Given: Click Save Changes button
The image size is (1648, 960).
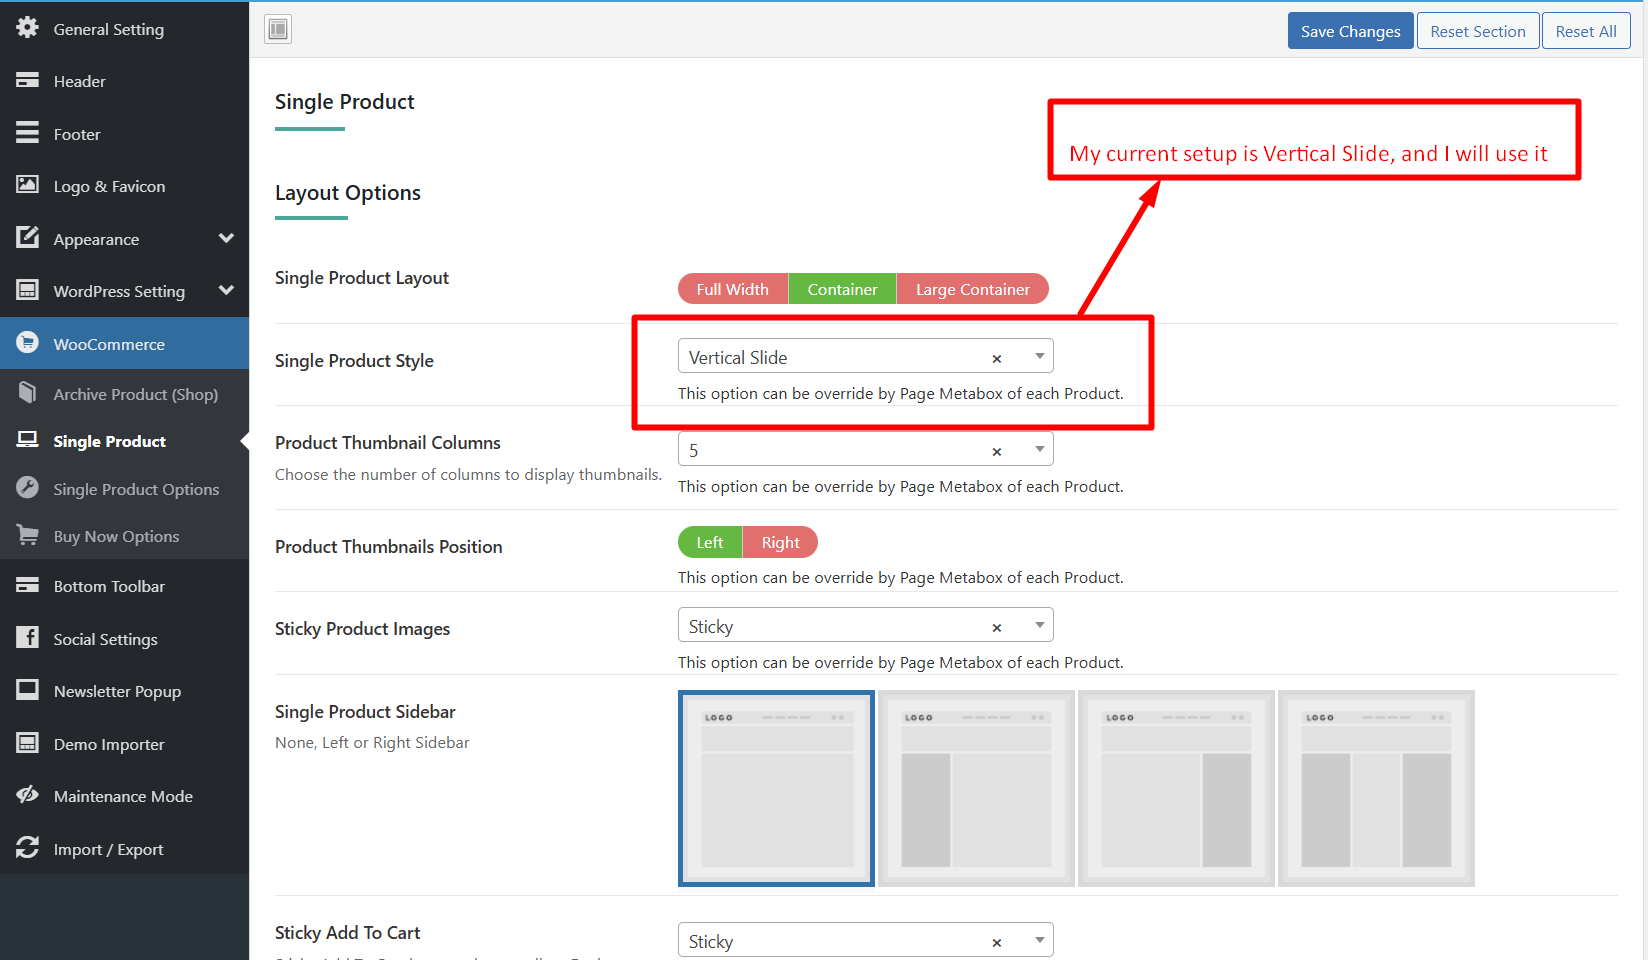Looking at the screenshot, I should point(1350,31).
